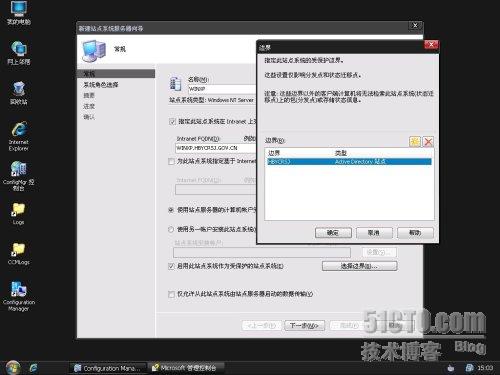Select the General (常规) wizard step

[116, 74]
